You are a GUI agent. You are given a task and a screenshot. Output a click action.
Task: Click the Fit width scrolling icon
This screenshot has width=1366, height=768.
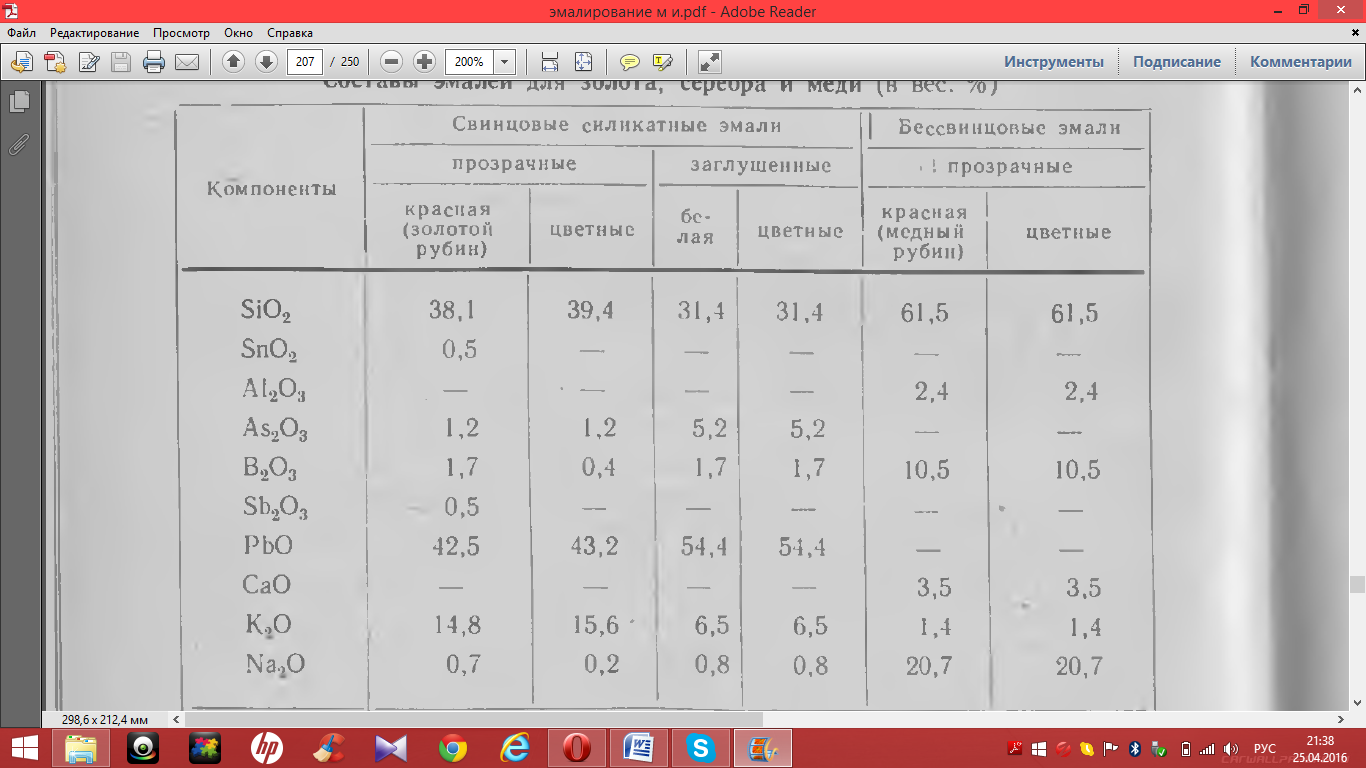[x=550, y=62]
